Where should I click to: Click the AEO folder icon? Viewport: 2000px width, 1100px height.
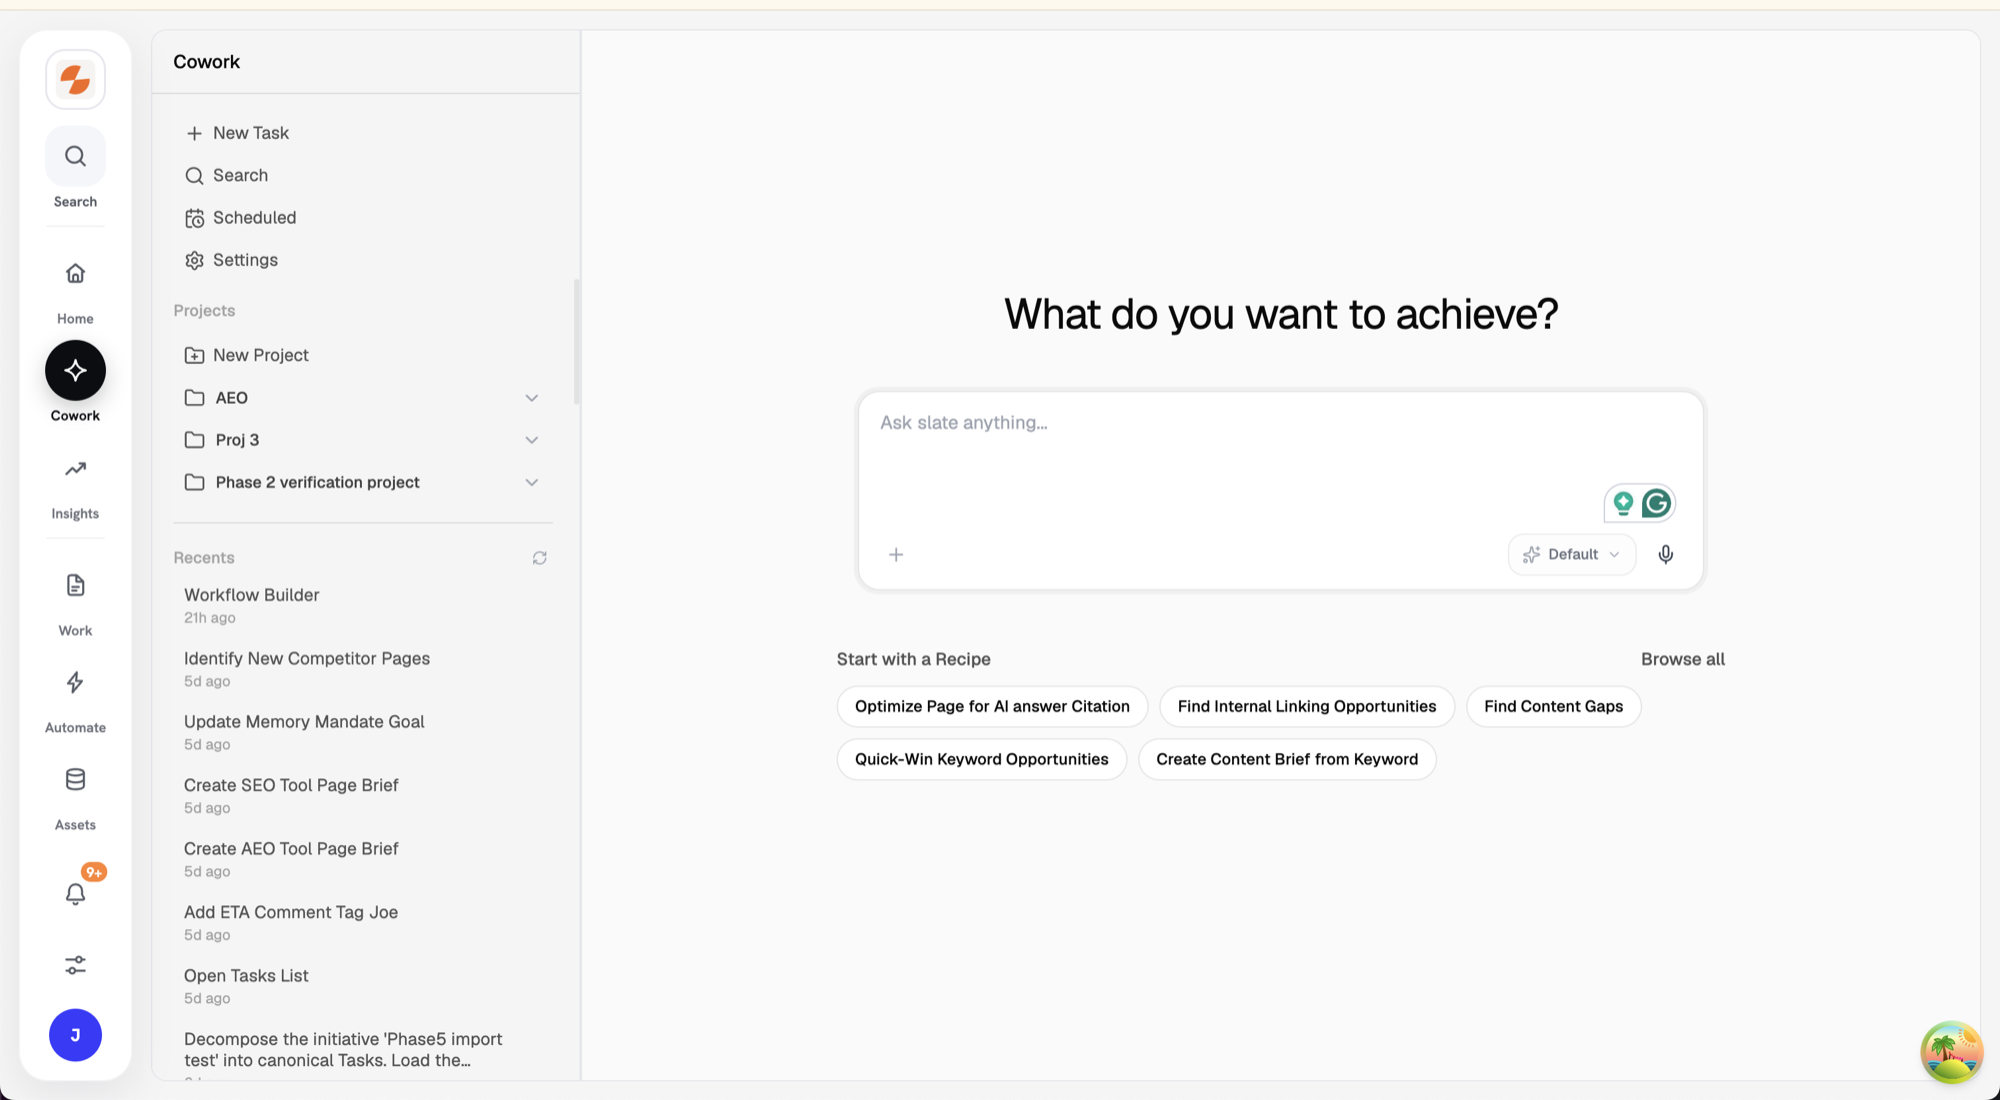194,398
